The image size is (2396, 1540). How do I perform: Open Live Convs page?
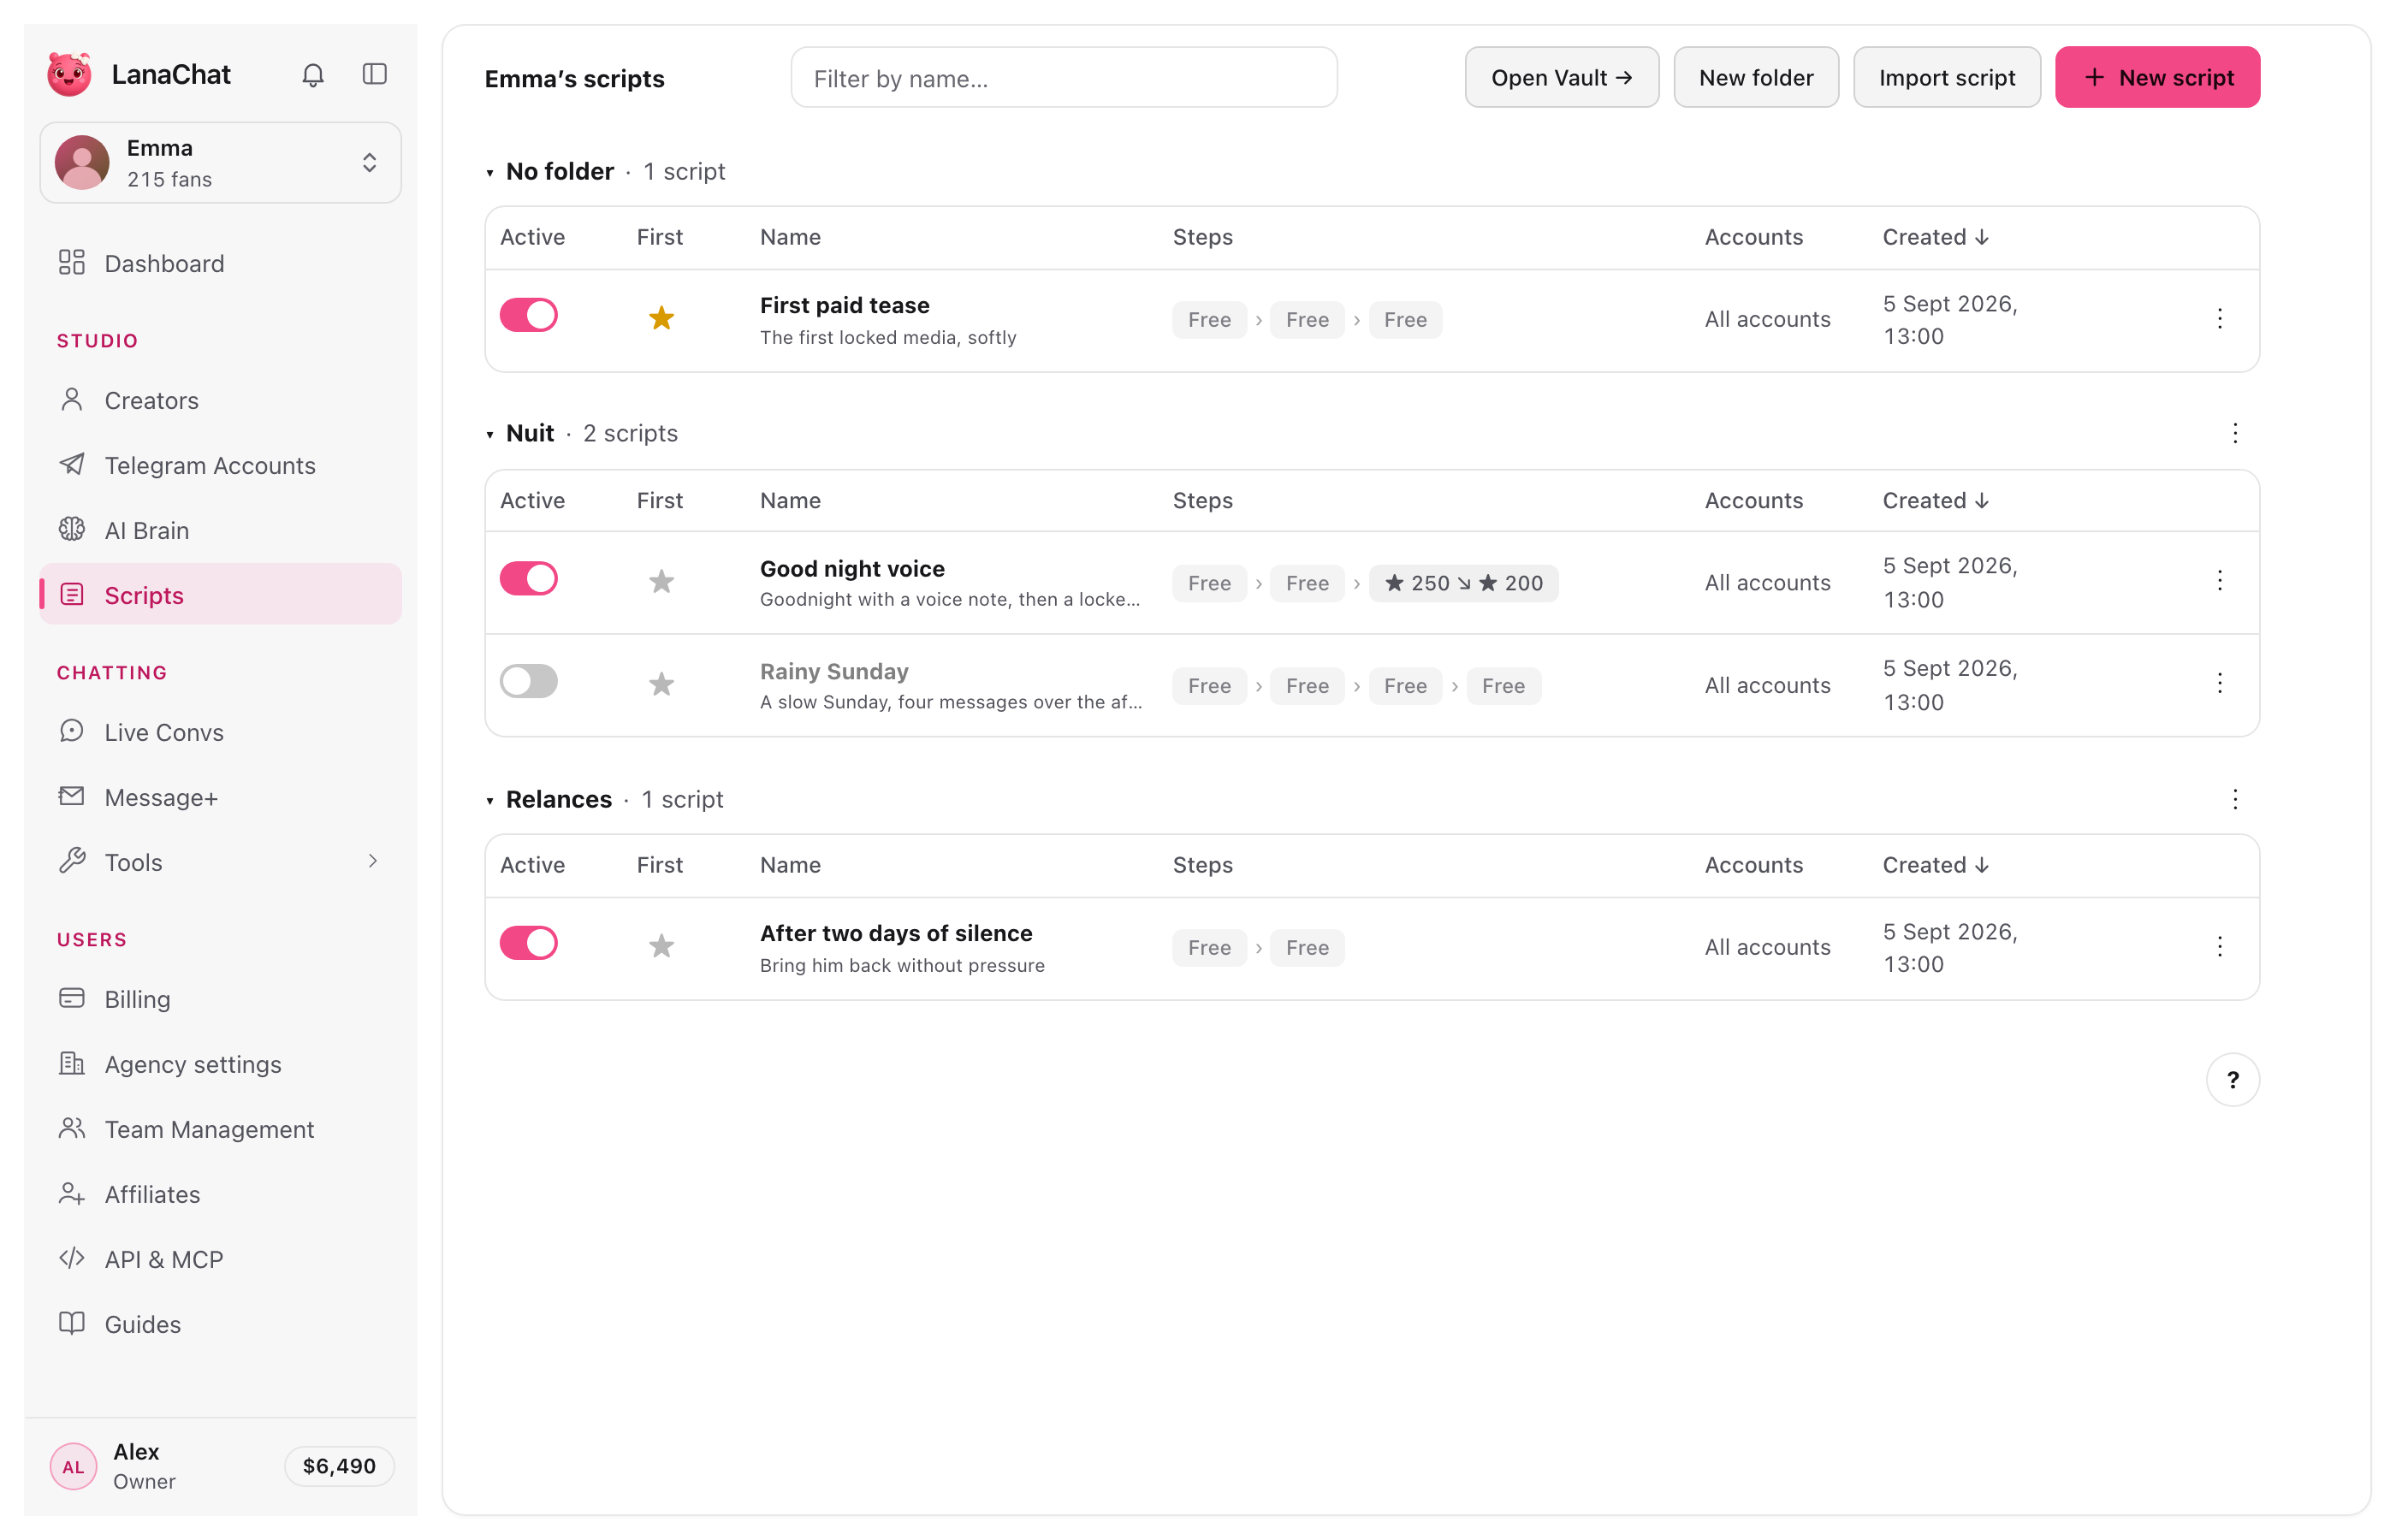[221, 732]
